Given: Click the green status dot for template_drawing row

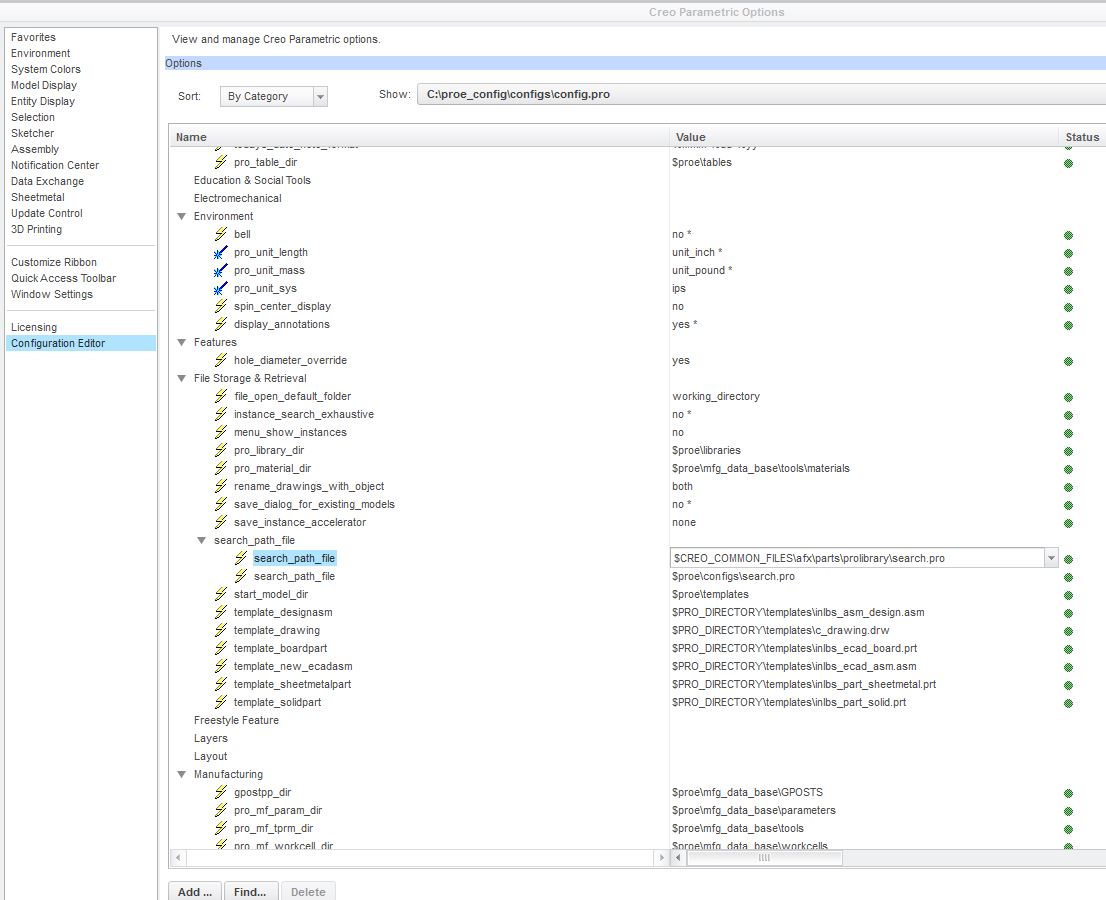Looking at the screenshot, I should (1068, 631).
